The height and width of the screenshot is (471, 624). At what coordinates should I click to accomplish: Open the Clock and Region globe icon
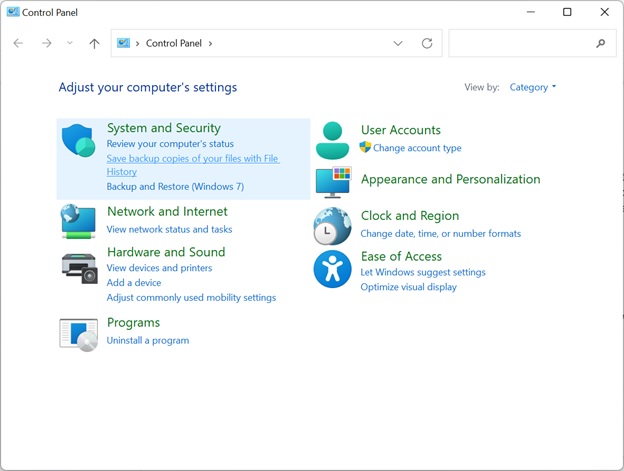[x=332, y=226]
